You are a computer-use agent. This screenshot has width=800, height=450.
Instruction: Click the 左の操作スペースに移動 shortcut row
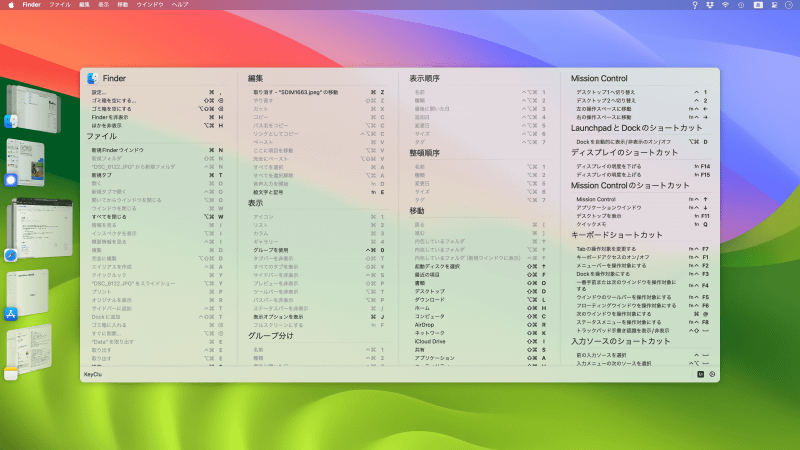(642, 109)
